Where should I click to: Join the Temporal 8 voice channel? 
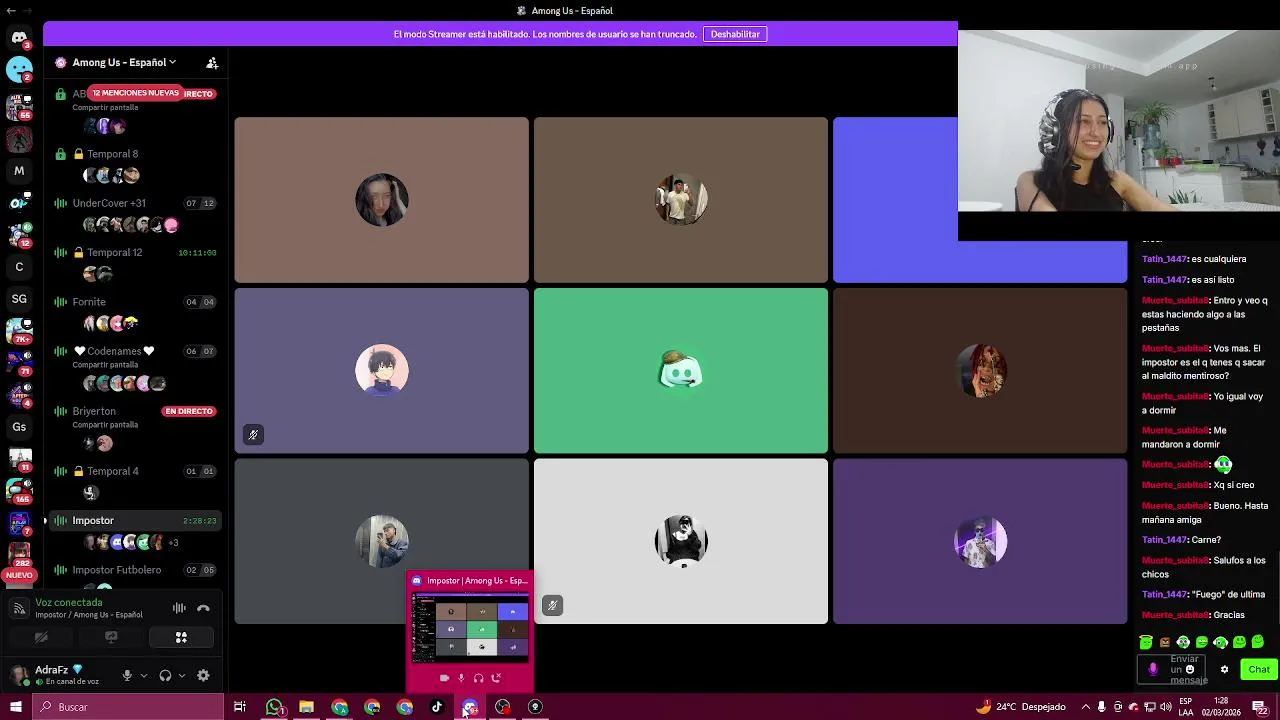[x=135, y=154]
